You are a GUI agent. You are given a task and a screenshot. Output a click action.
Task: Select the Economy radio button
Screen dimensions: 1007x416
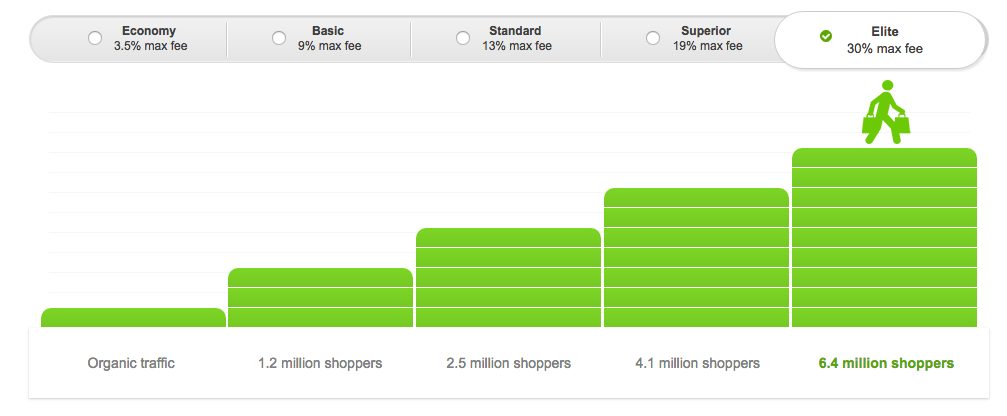click(95, 38)
